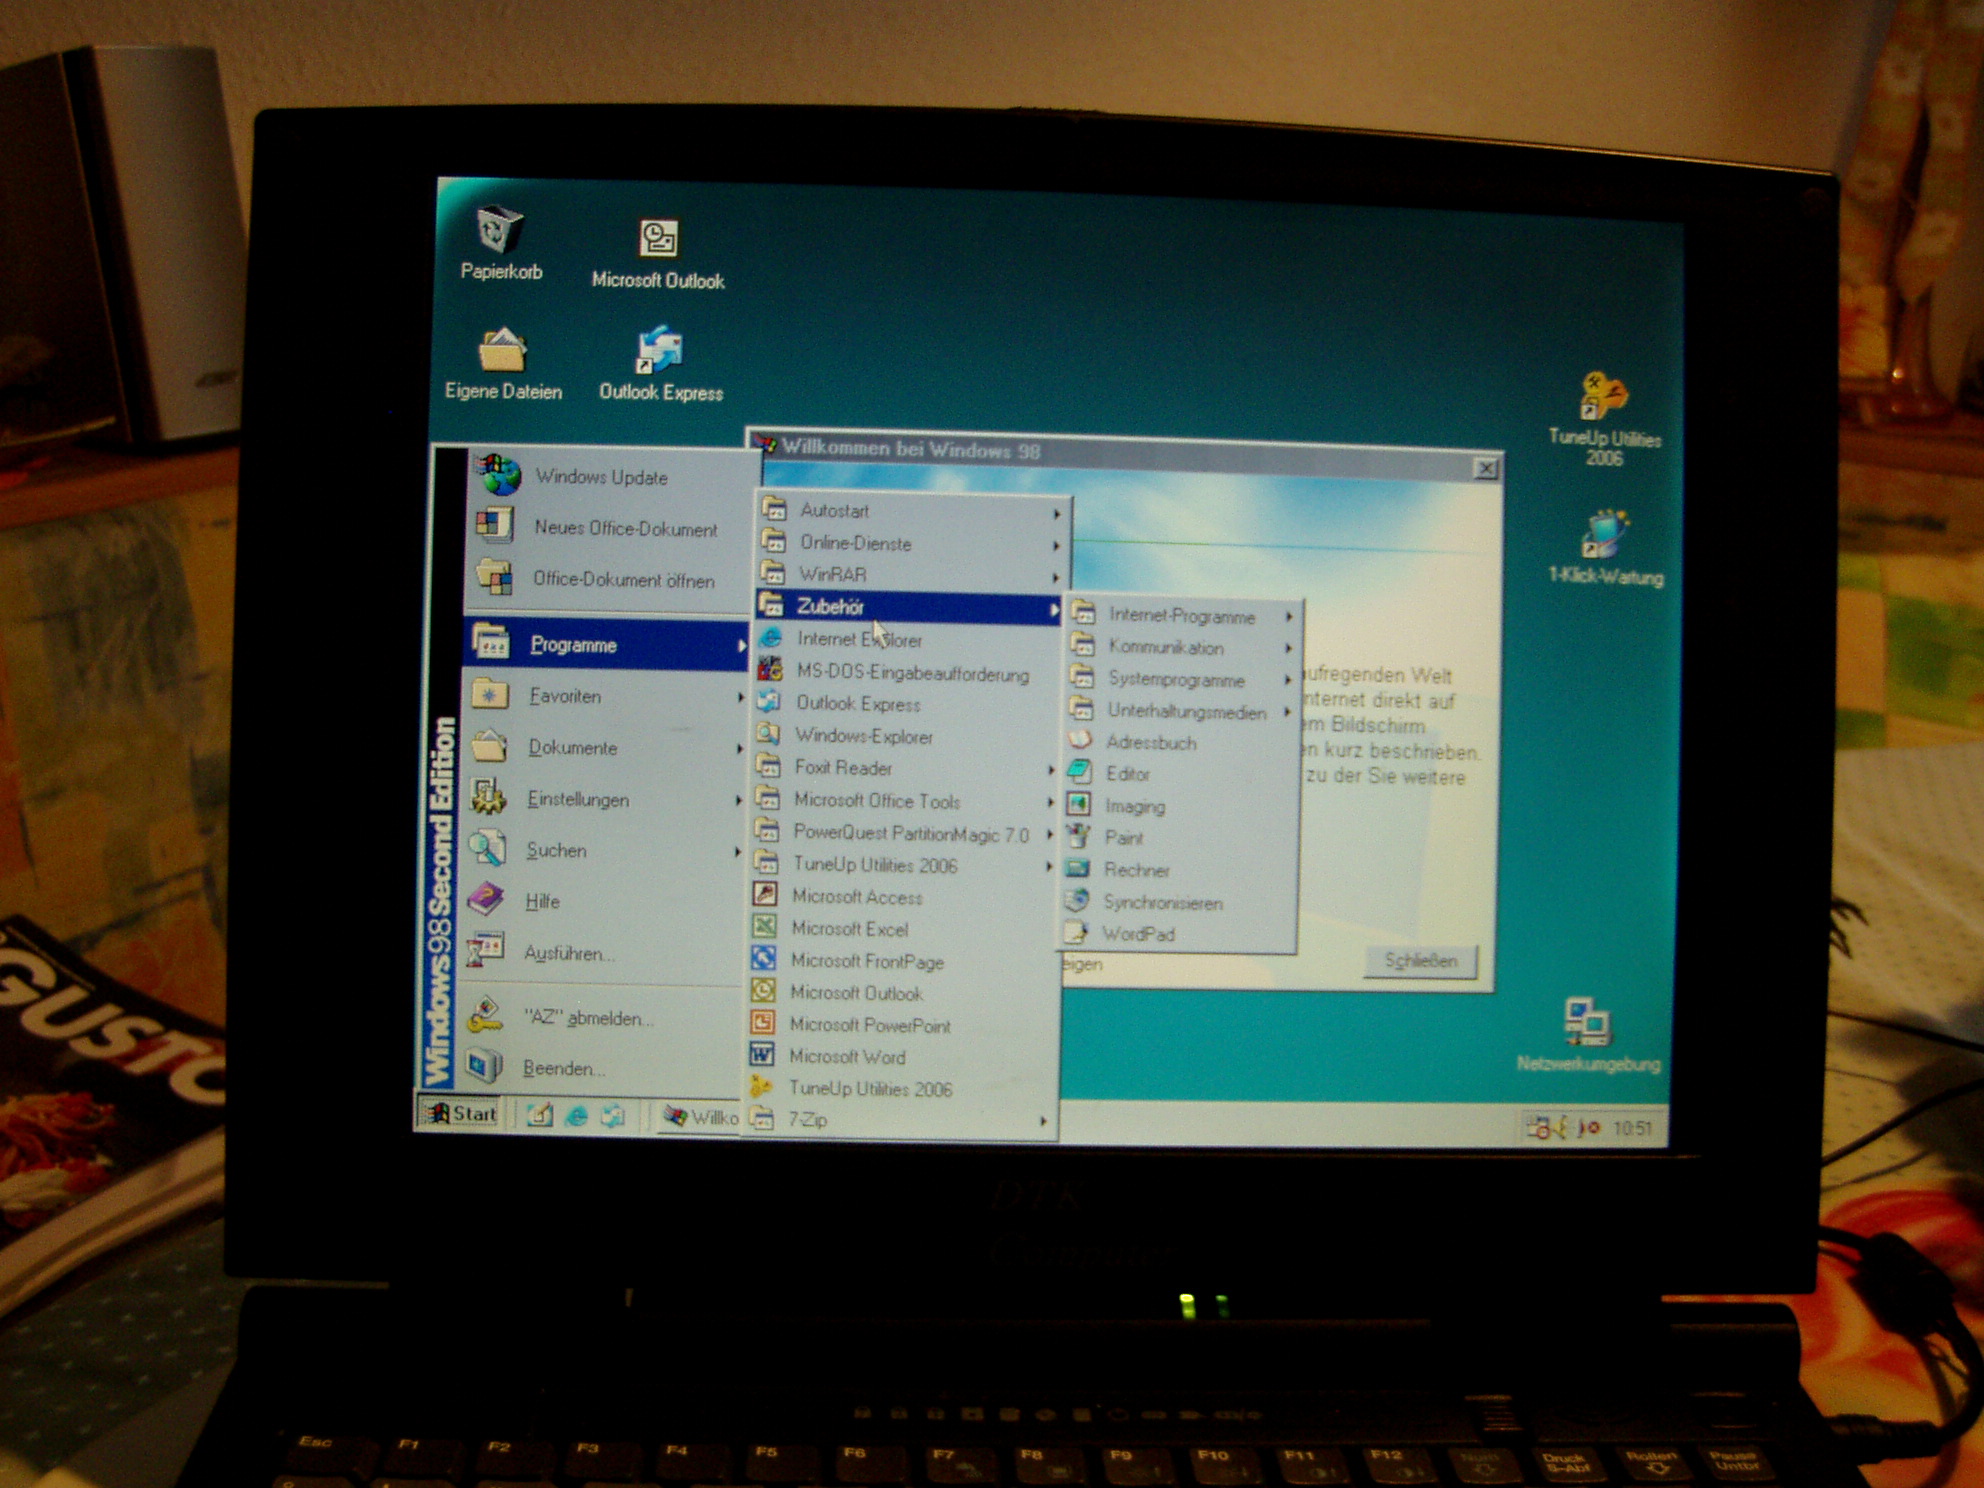Viewport: 1984px width, 1488px height.
Task: Select Rechner in the accessories menu
Action: 1136,870
